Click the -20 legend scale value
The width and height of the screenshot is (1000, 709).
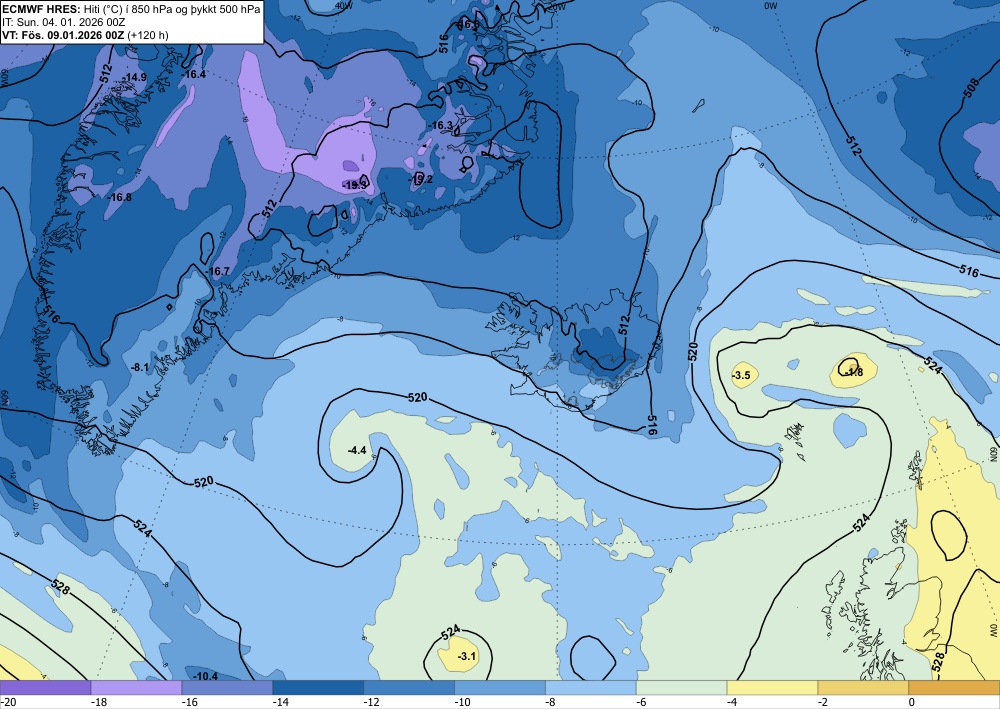(8, 702)
